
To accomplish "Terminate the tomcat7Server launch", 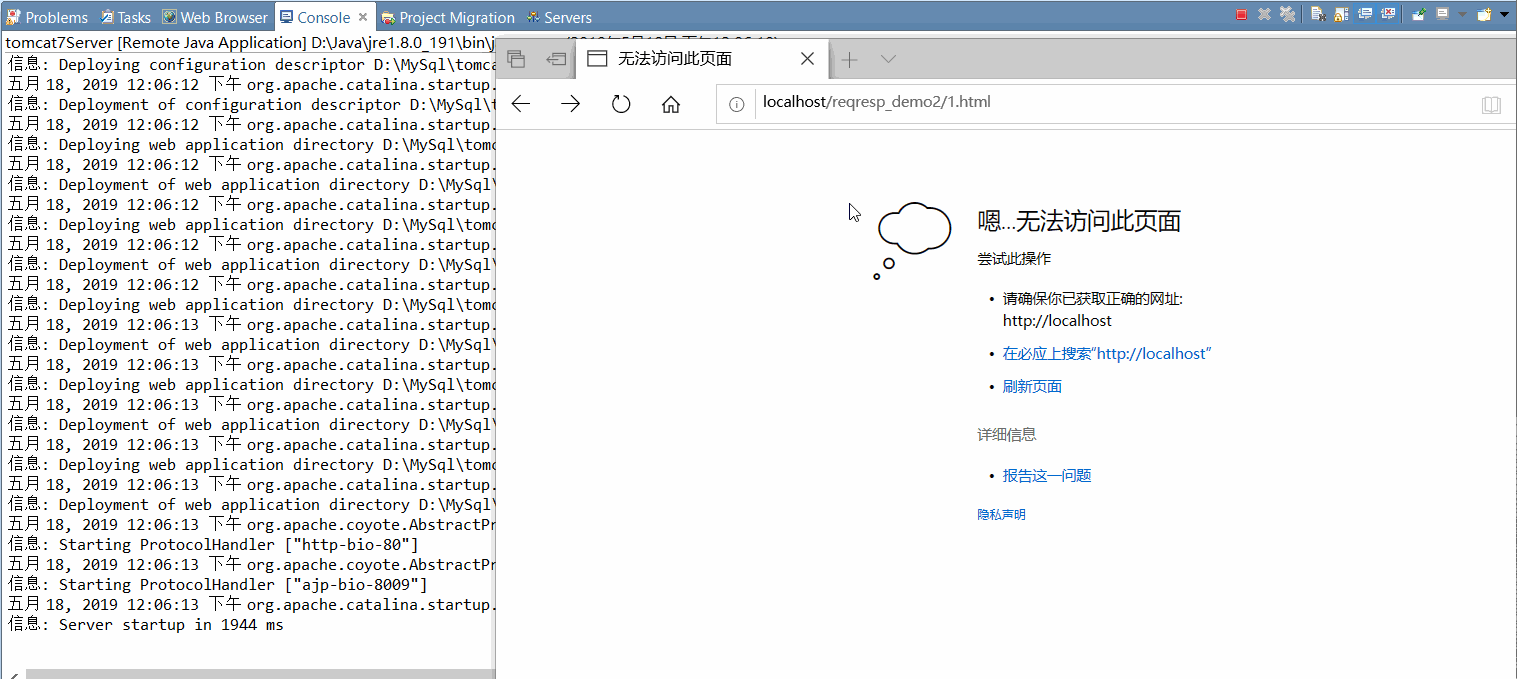I will [1241, 14].
